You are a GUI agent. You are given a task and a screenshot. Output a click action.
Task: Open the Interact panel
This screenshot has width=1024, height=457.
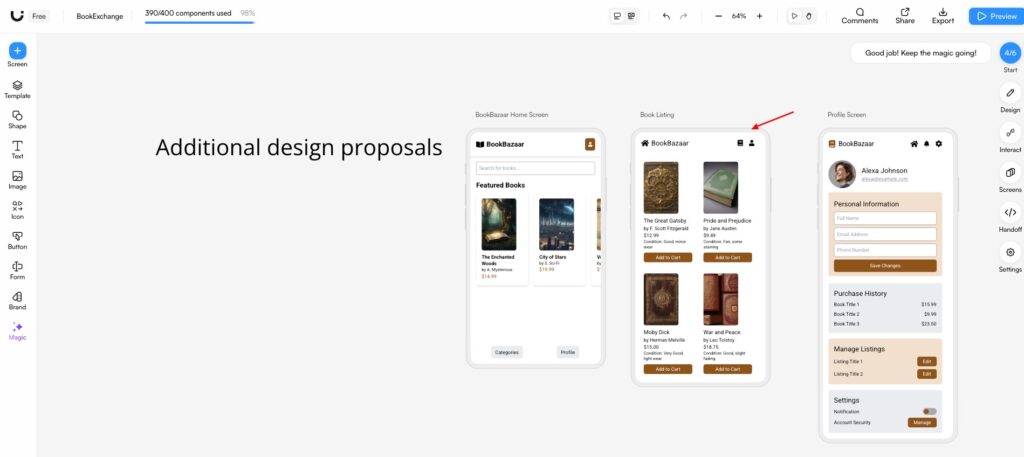tap(1010, 138)
